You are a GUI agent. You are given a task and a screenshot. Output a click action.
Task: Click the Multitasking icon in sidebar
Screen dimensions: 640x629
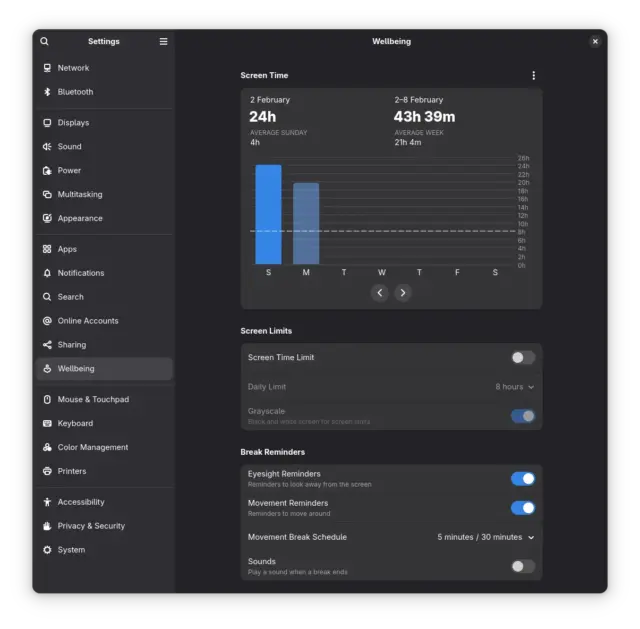(47, 194)
